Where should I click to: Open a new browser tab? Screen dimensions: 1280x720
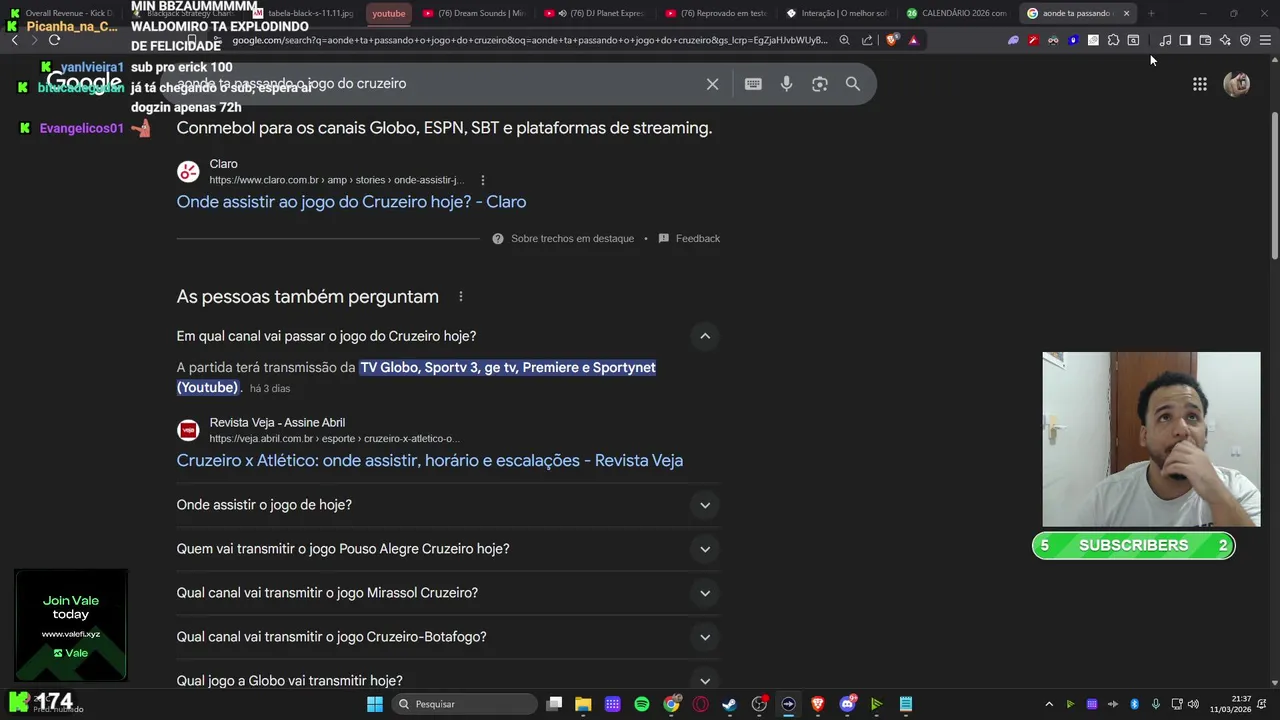pyautogui.click(x=1151, y=13)
